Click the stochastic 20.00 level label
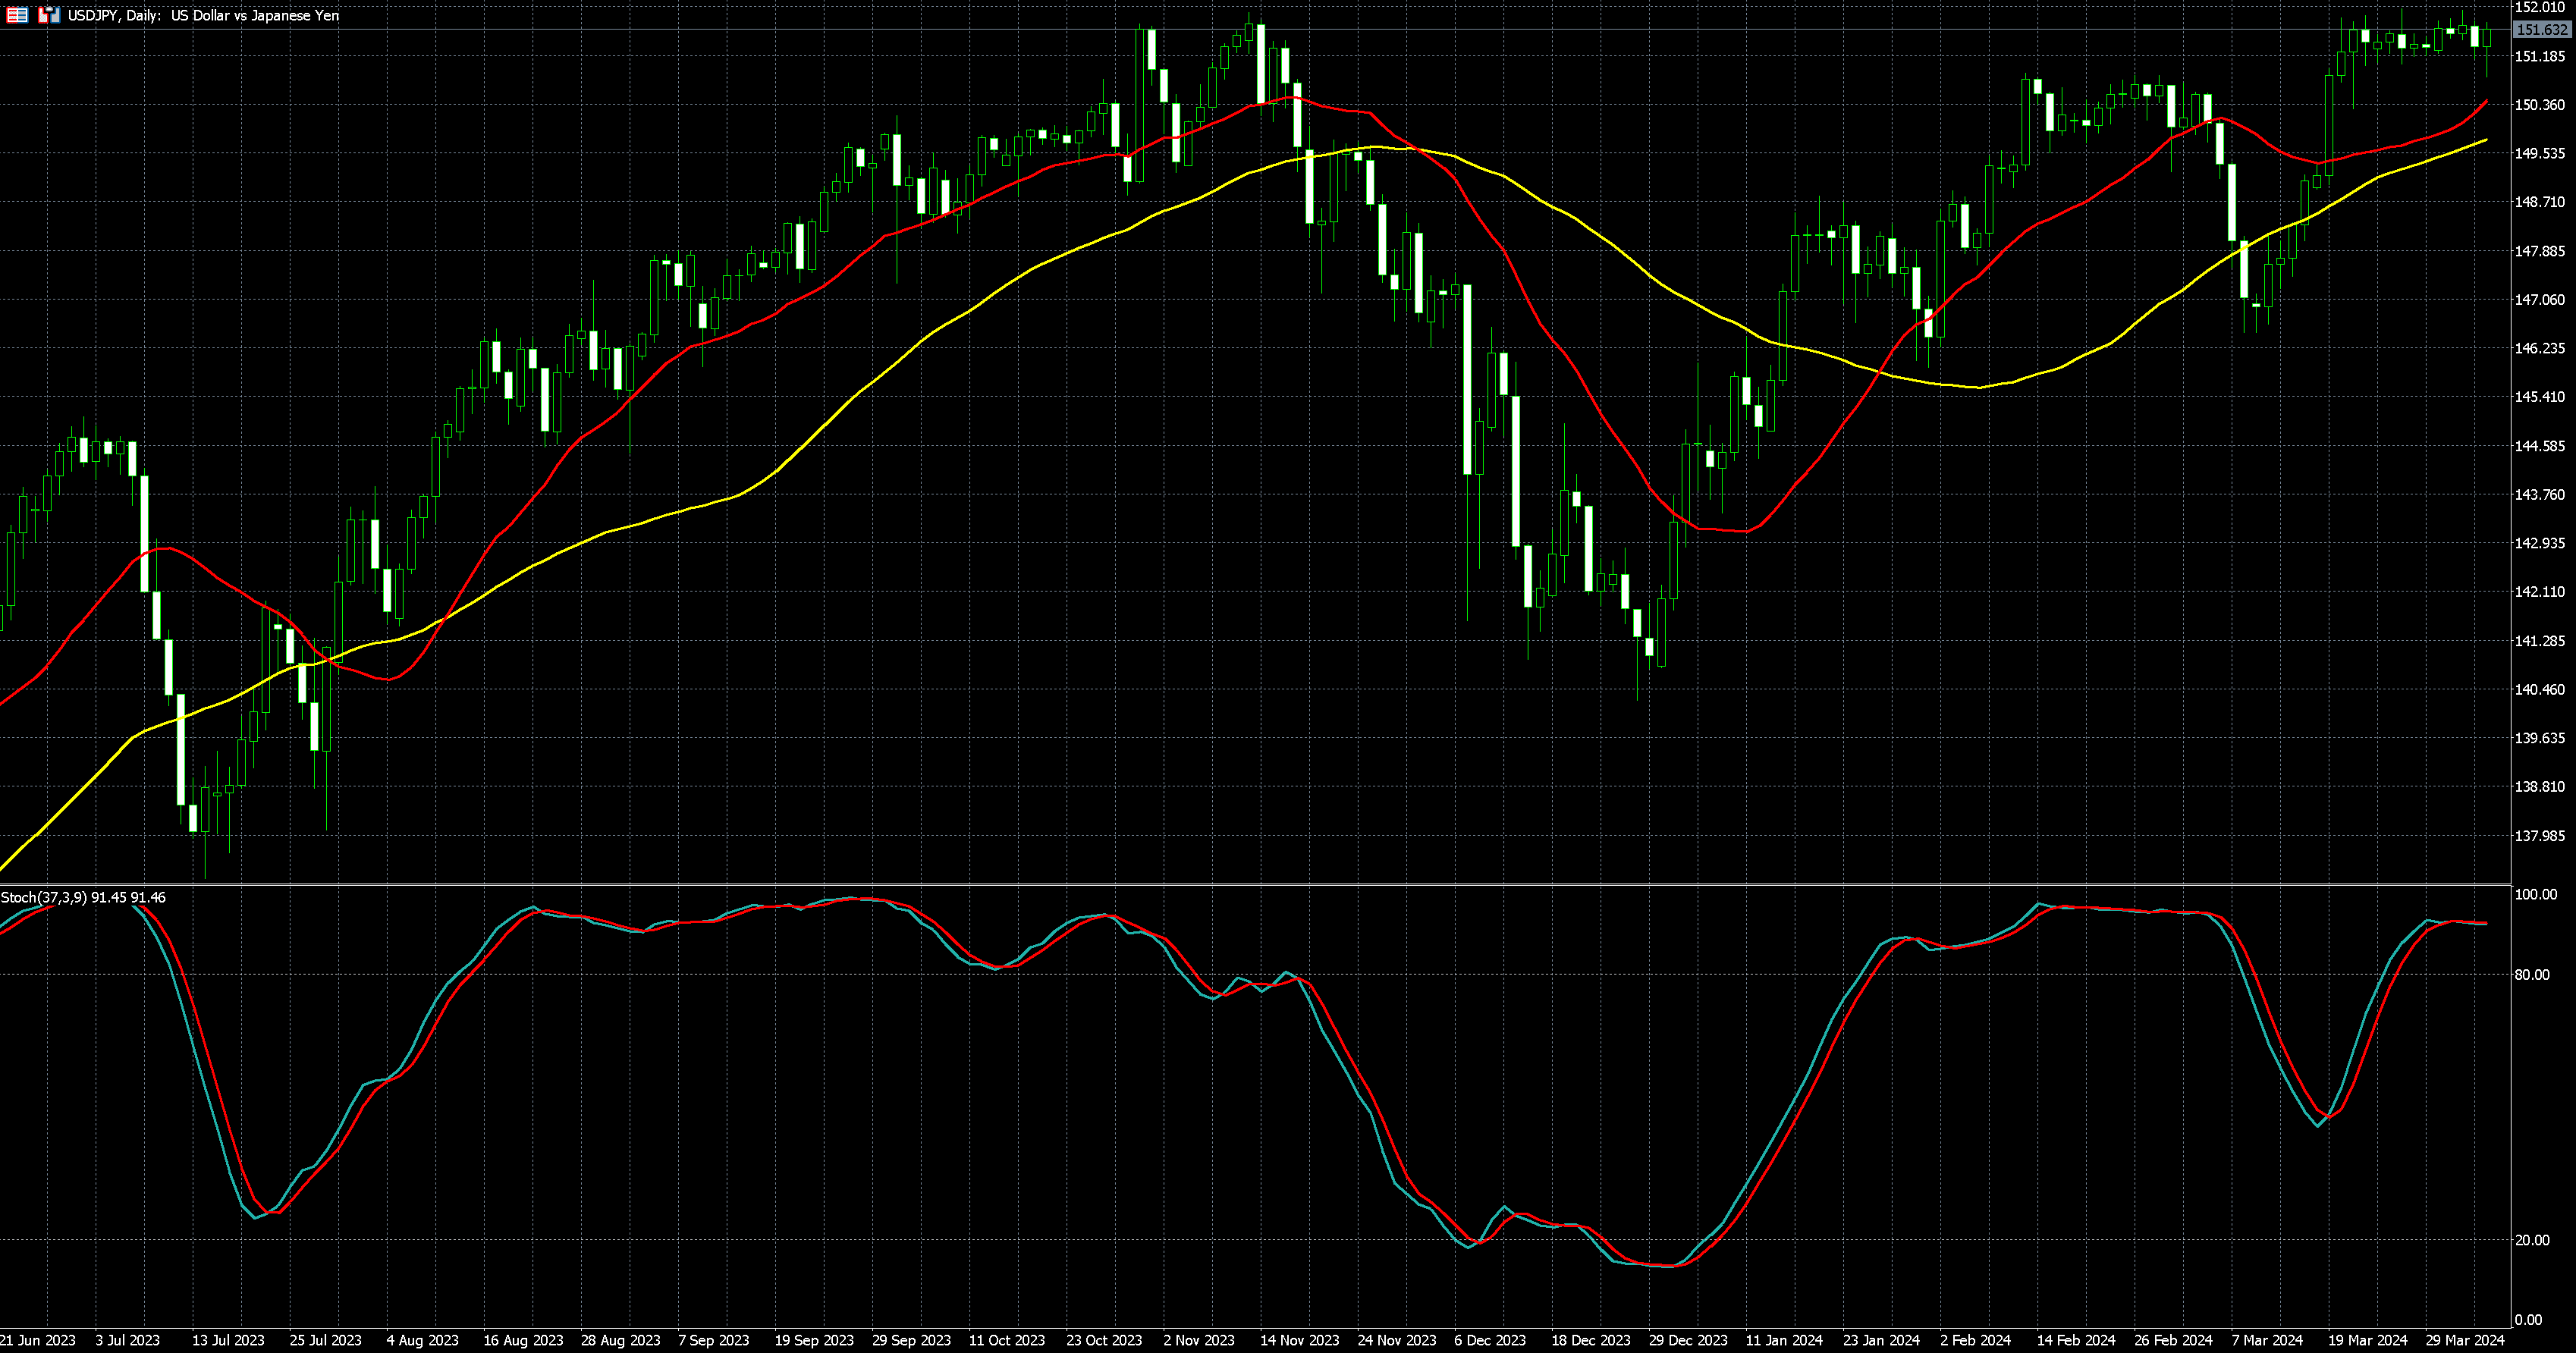Screen dimensions: 2576x1353 2531,1240
